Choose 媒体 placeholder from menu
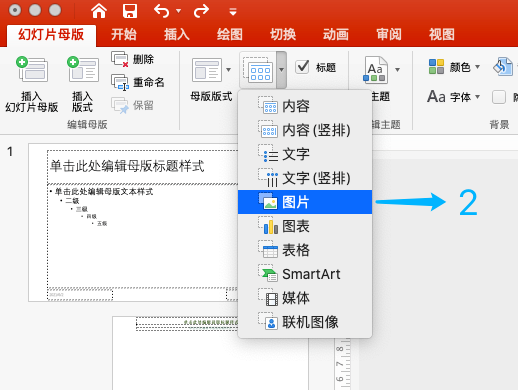This screenshot has height=390, width=518. 305,298
